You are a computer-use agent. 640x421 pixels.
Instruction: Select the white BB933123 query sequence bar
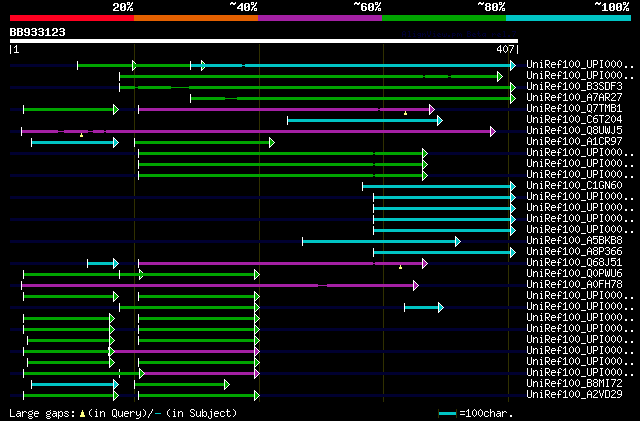tap(264, 41)
